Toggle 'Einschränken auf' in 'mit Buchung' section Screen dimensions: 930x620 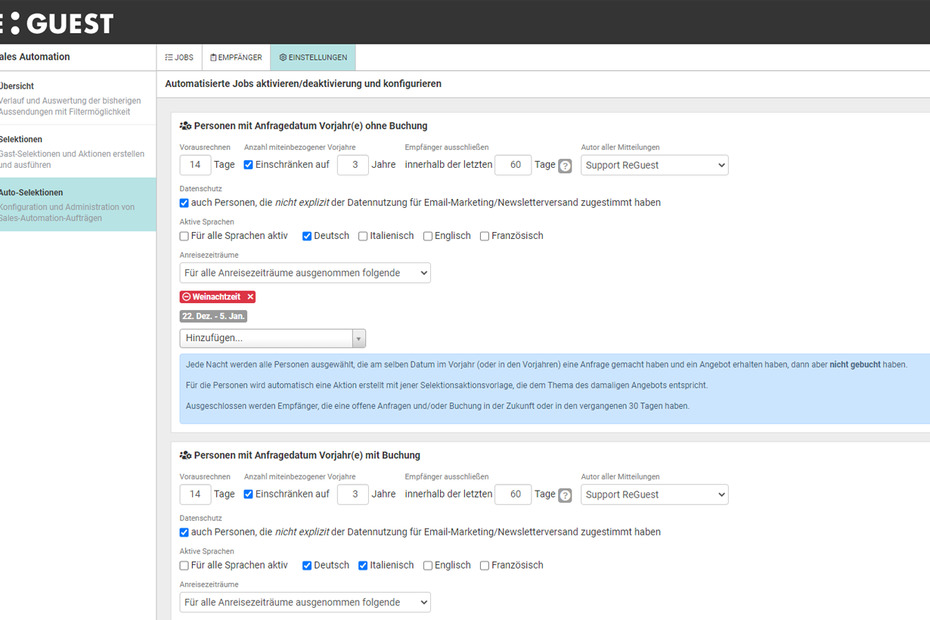[x=249, y=494]
